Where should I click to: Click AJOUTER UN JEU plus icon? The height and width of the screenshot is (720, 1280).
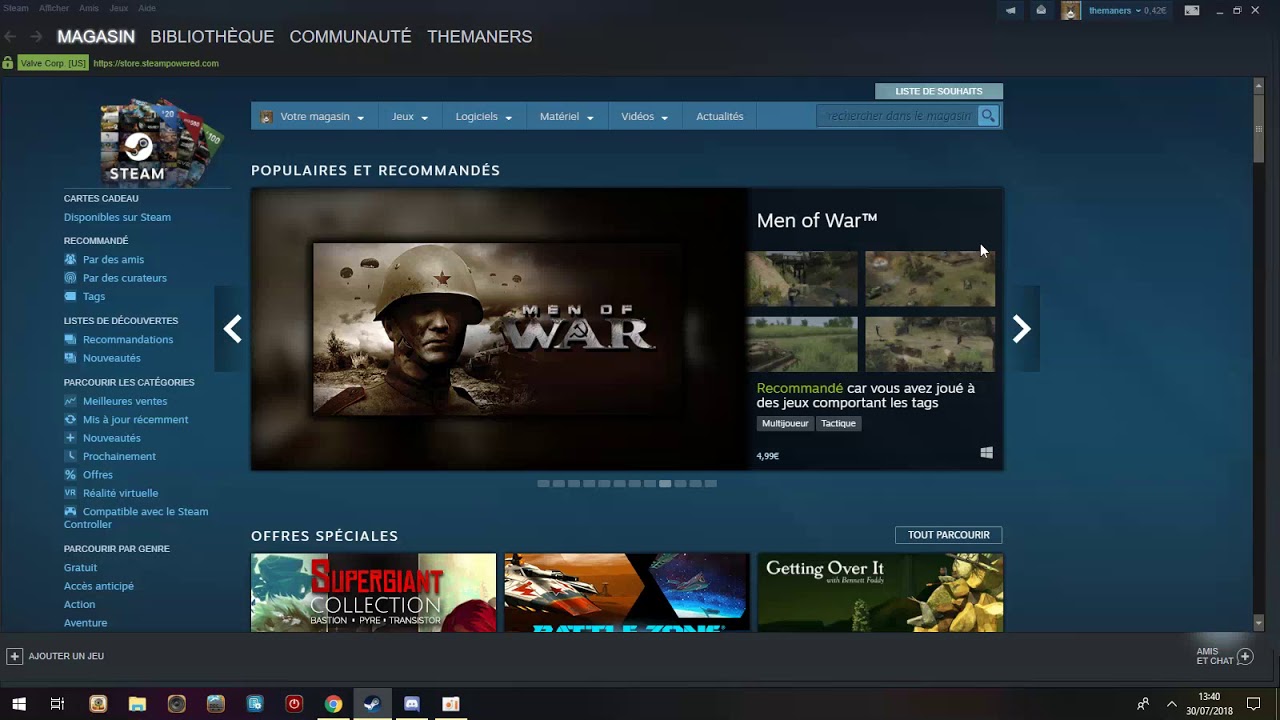click(x=14, y=656)
